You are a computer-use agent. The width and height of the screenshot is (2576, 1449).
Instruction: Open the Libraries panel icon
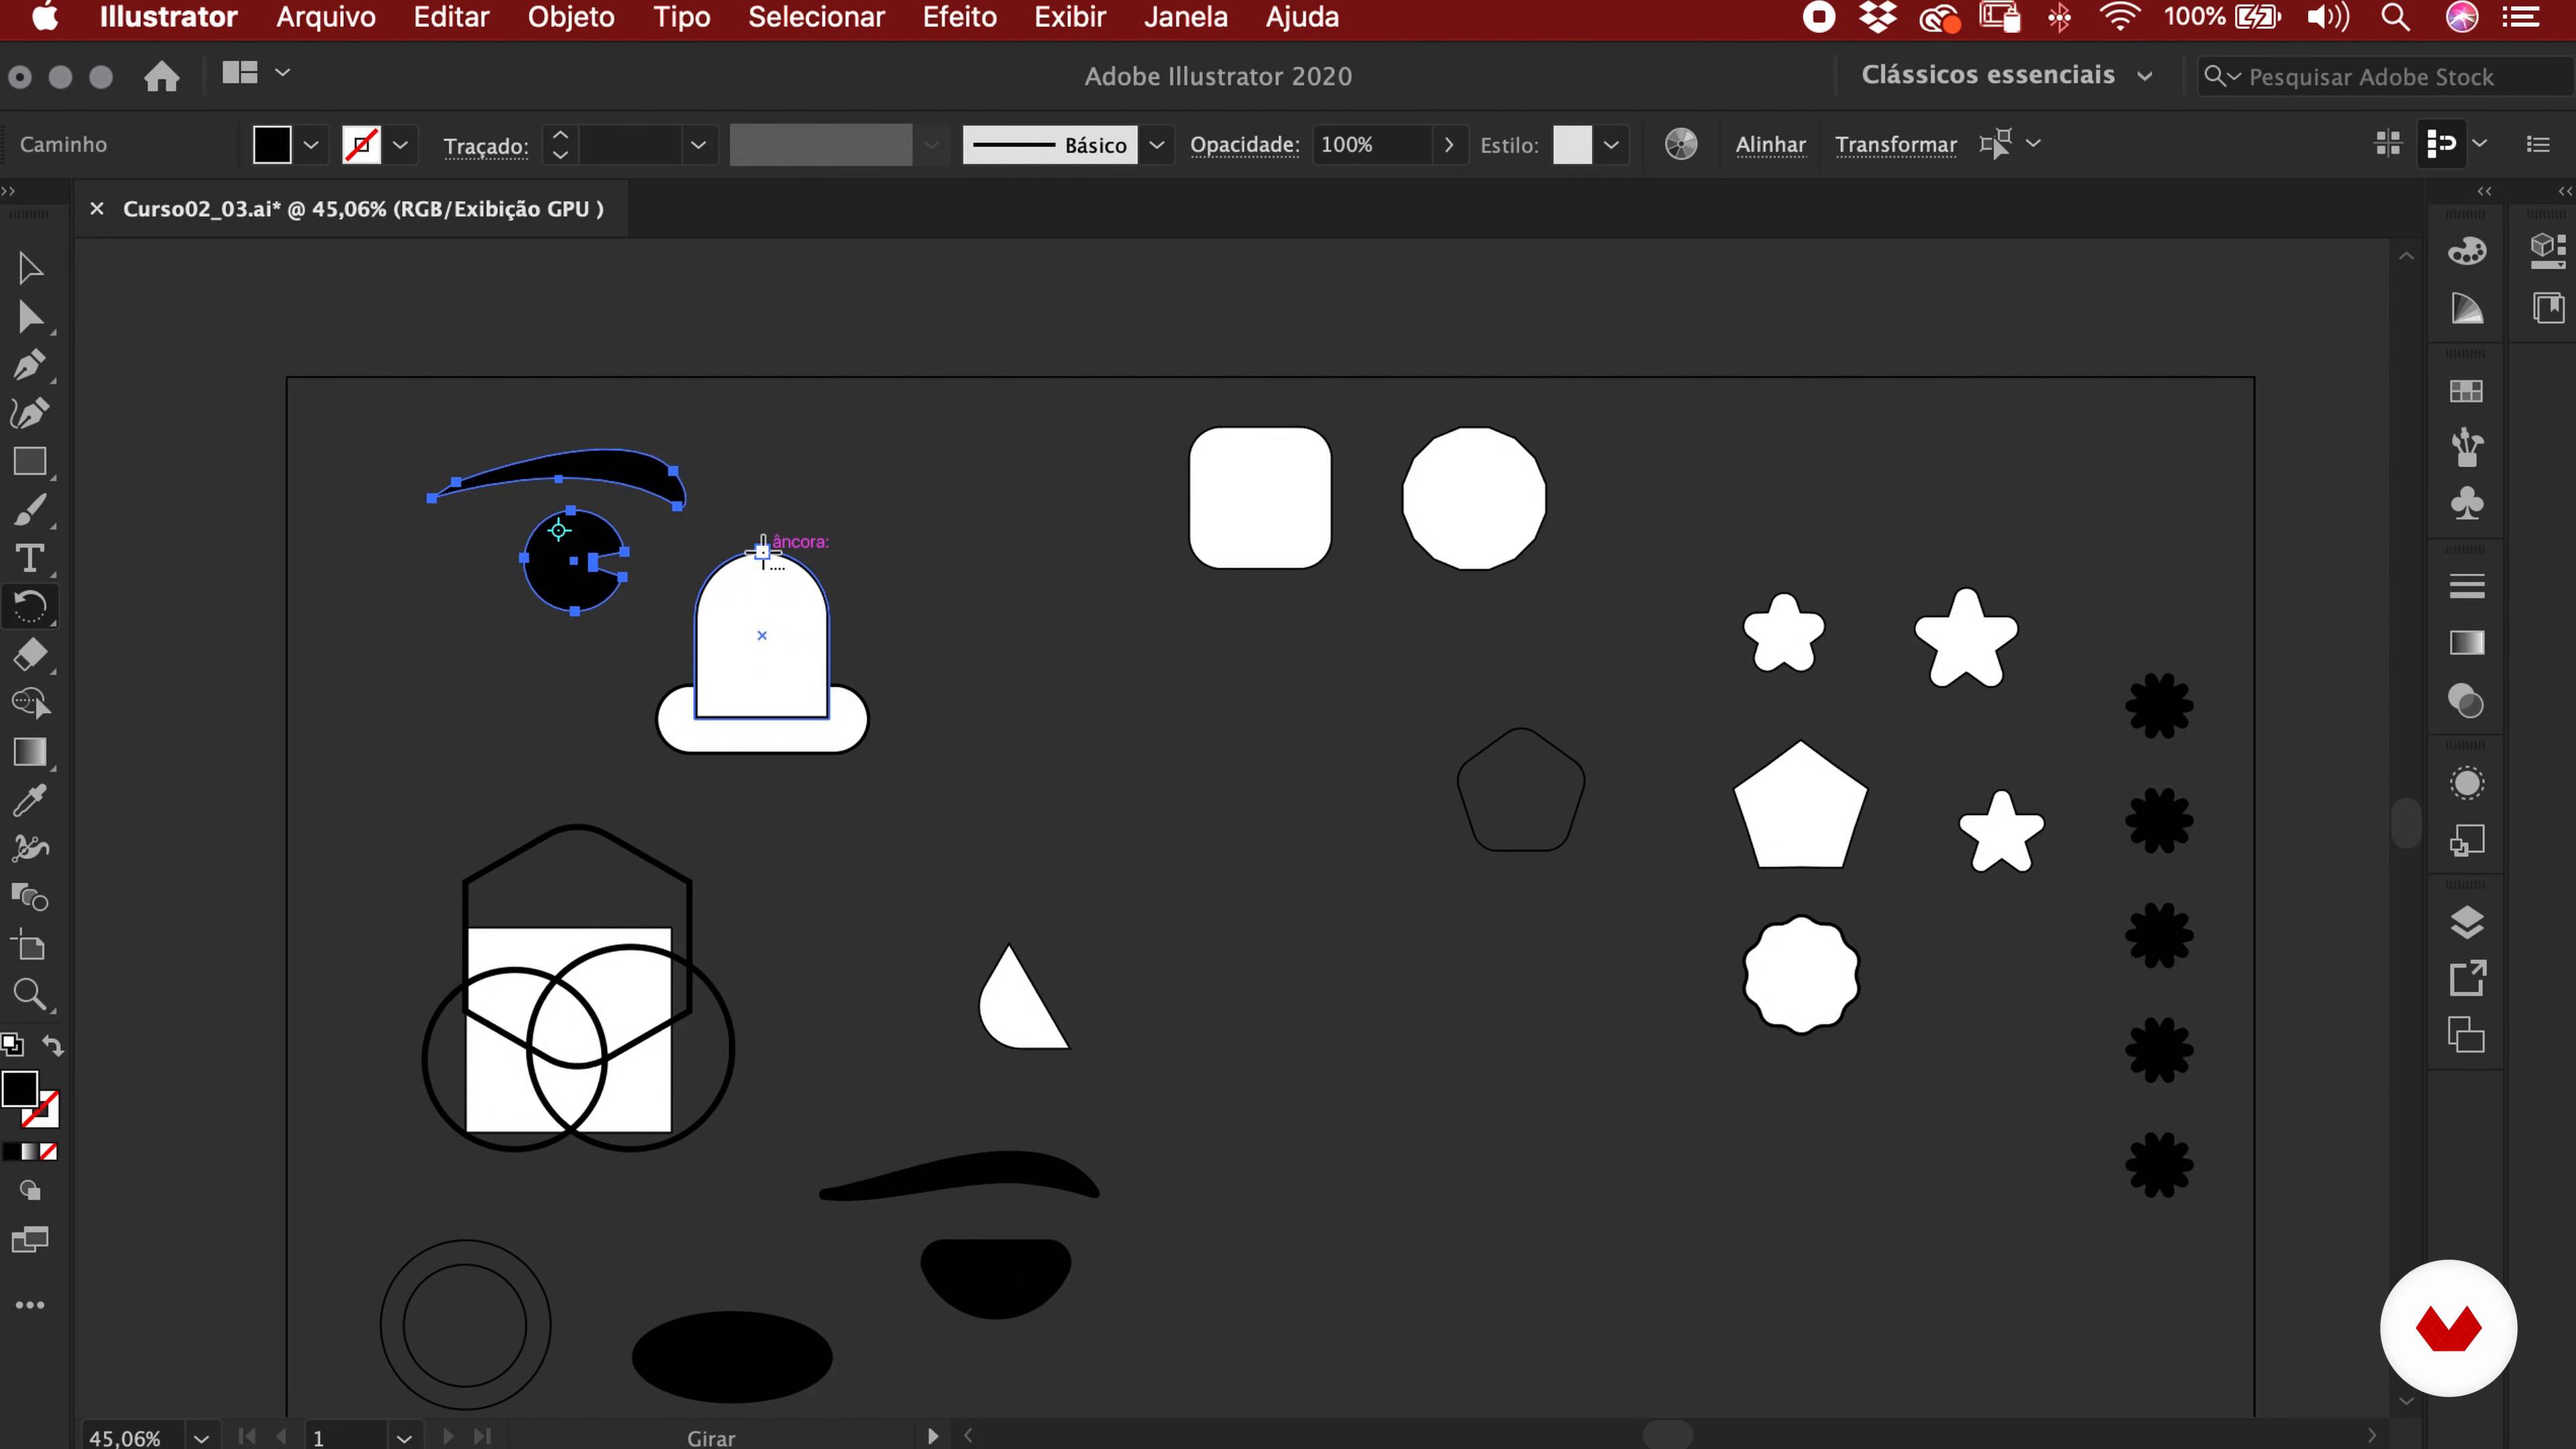pyautogui.click(x=2548, y=308)
